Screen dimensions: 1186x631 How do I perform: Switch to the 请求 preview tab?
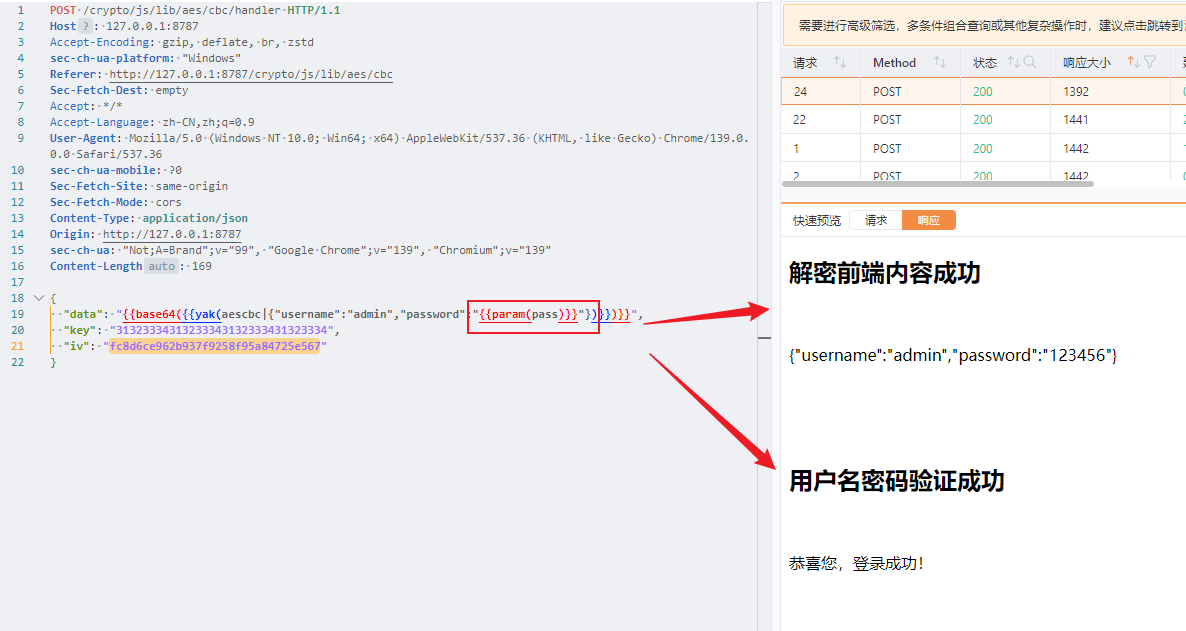coord(876,220)
